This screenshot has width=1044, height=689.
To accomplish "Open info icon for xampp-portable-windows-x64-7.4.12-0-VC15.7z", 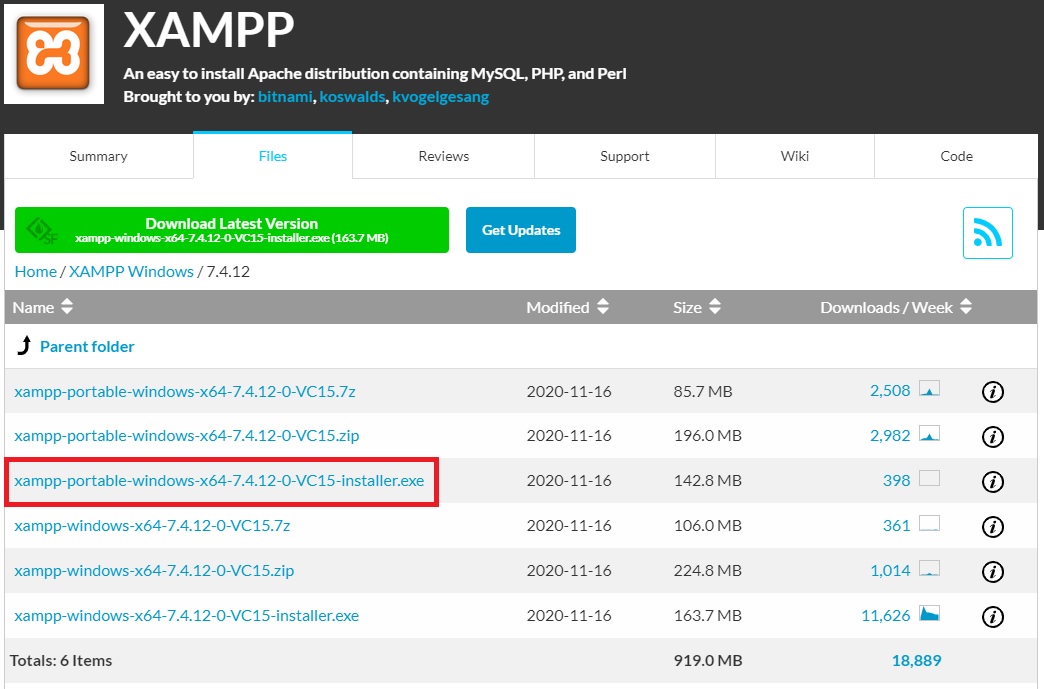I will coord(993,392).
